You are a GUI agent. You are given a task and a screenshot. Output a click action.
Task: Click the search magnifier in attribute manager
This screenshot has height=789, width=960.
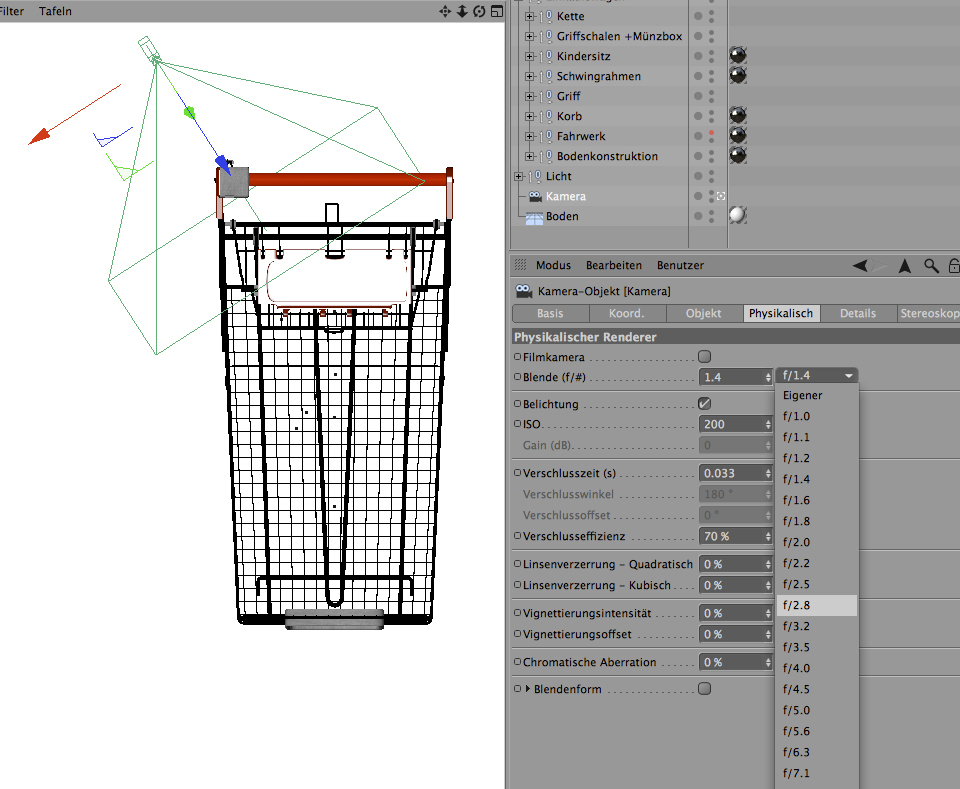pos(931,265)
